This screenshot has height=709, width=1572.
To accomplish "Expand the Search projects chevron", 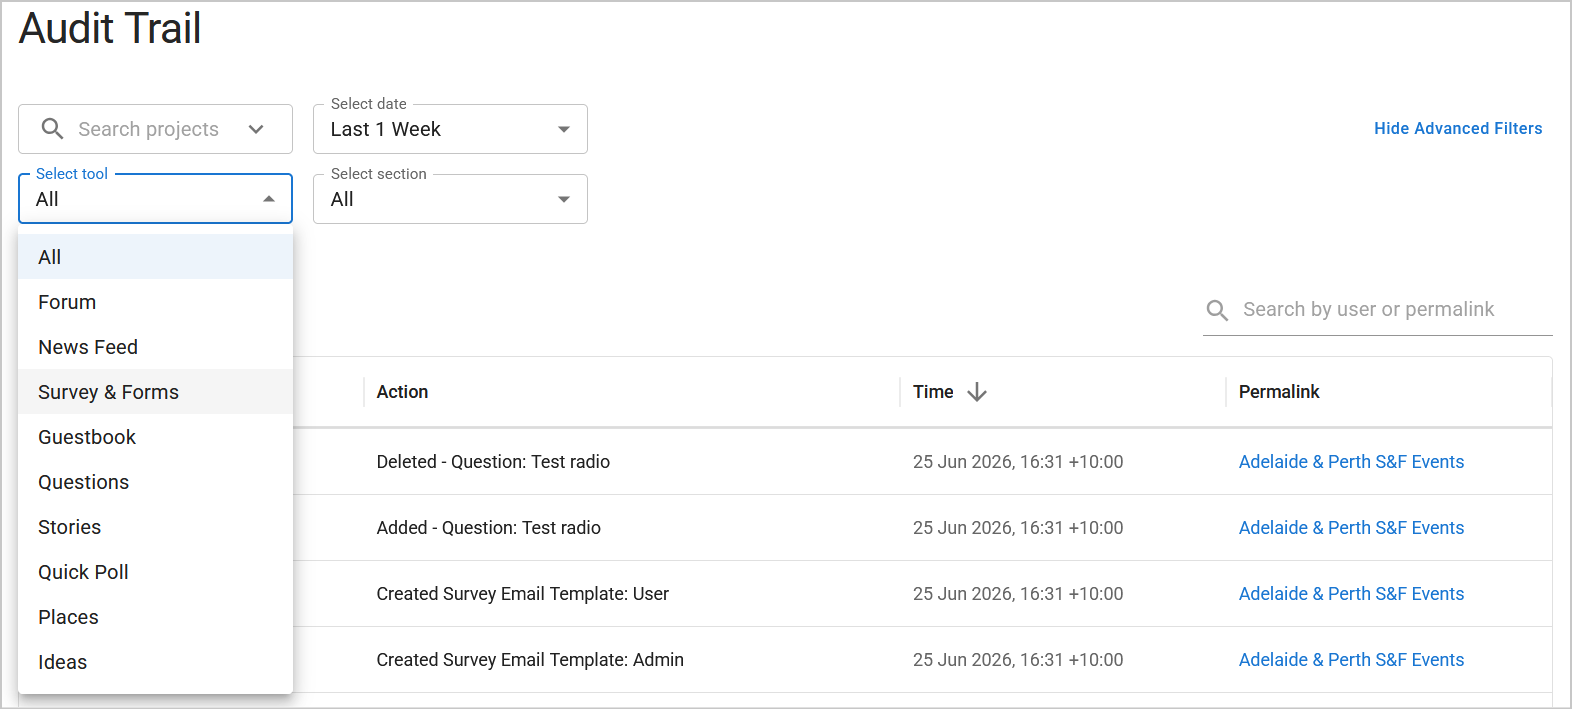I will pyautogui.click(x=256, y=129).
